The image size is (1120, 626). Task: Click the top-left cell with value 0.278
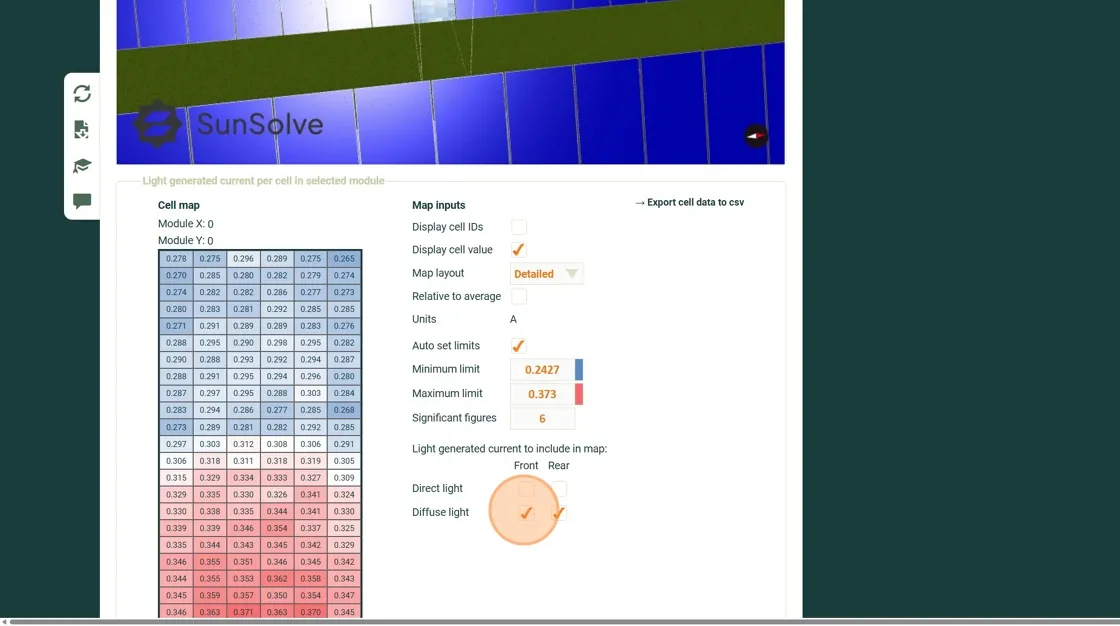click(x=176, y=259)
